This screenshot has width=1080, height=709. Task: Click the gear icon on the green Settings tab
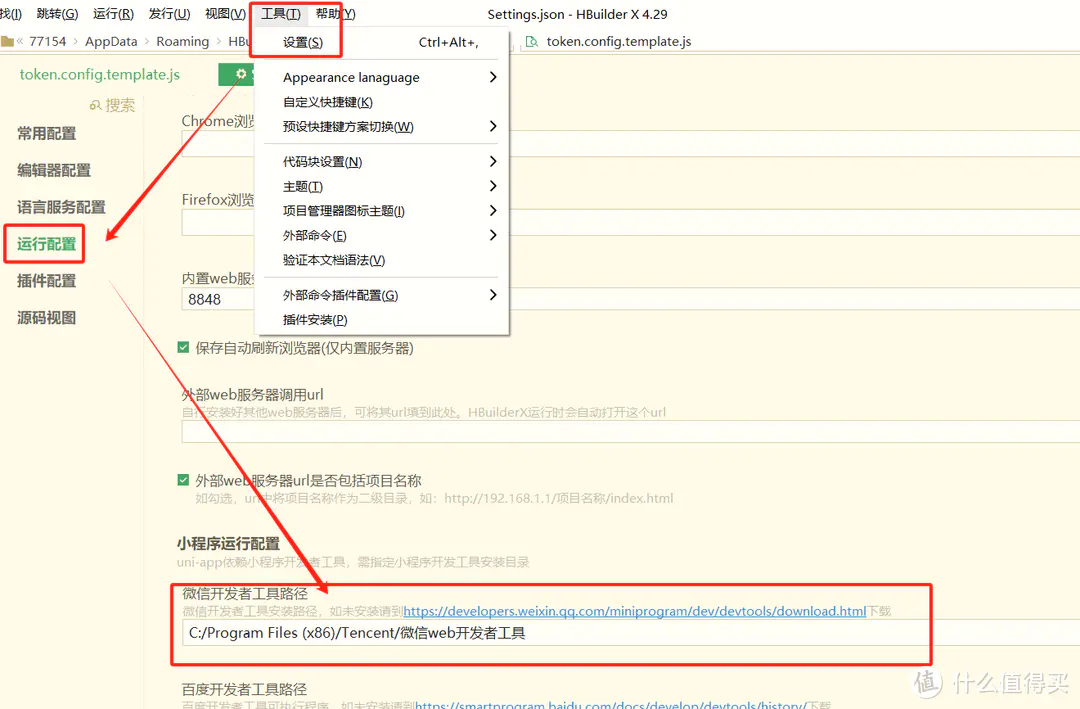click(x=241, y=75)
